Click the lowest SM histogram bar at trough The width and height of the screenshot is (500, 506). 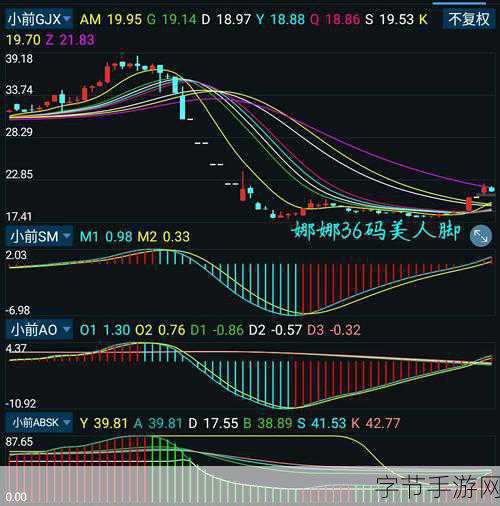(295, 289)
